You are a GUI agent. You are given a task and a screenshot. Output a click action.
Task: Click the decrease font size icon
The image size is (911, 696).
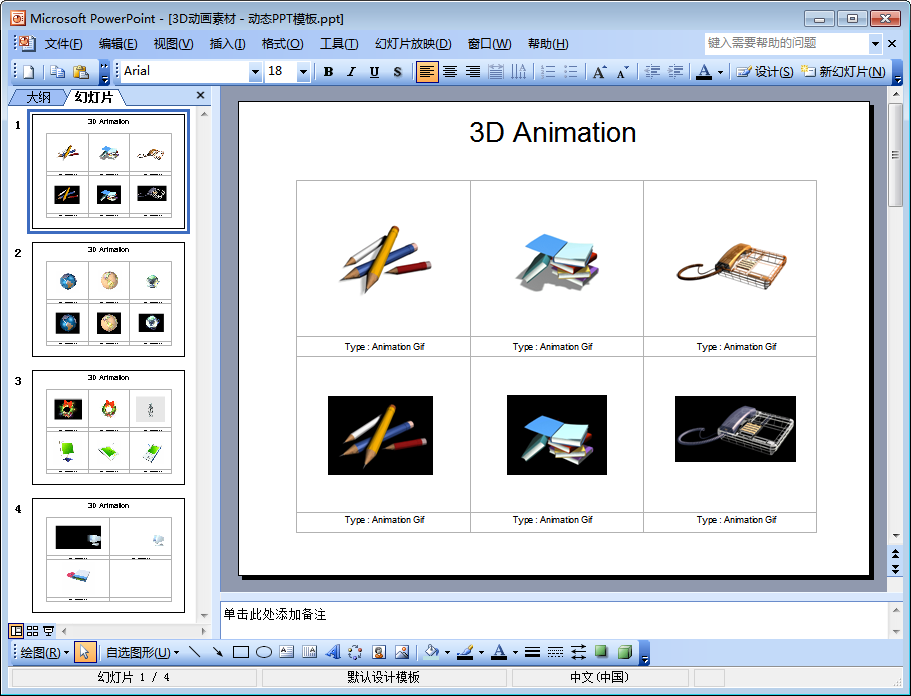[x=622, y=71]
